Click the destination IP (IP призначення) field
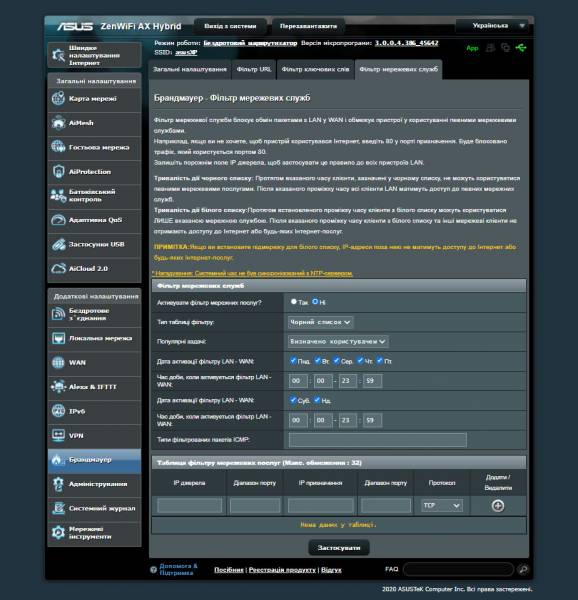The height and width of the screenshot is (600, 578). (321, 505)
